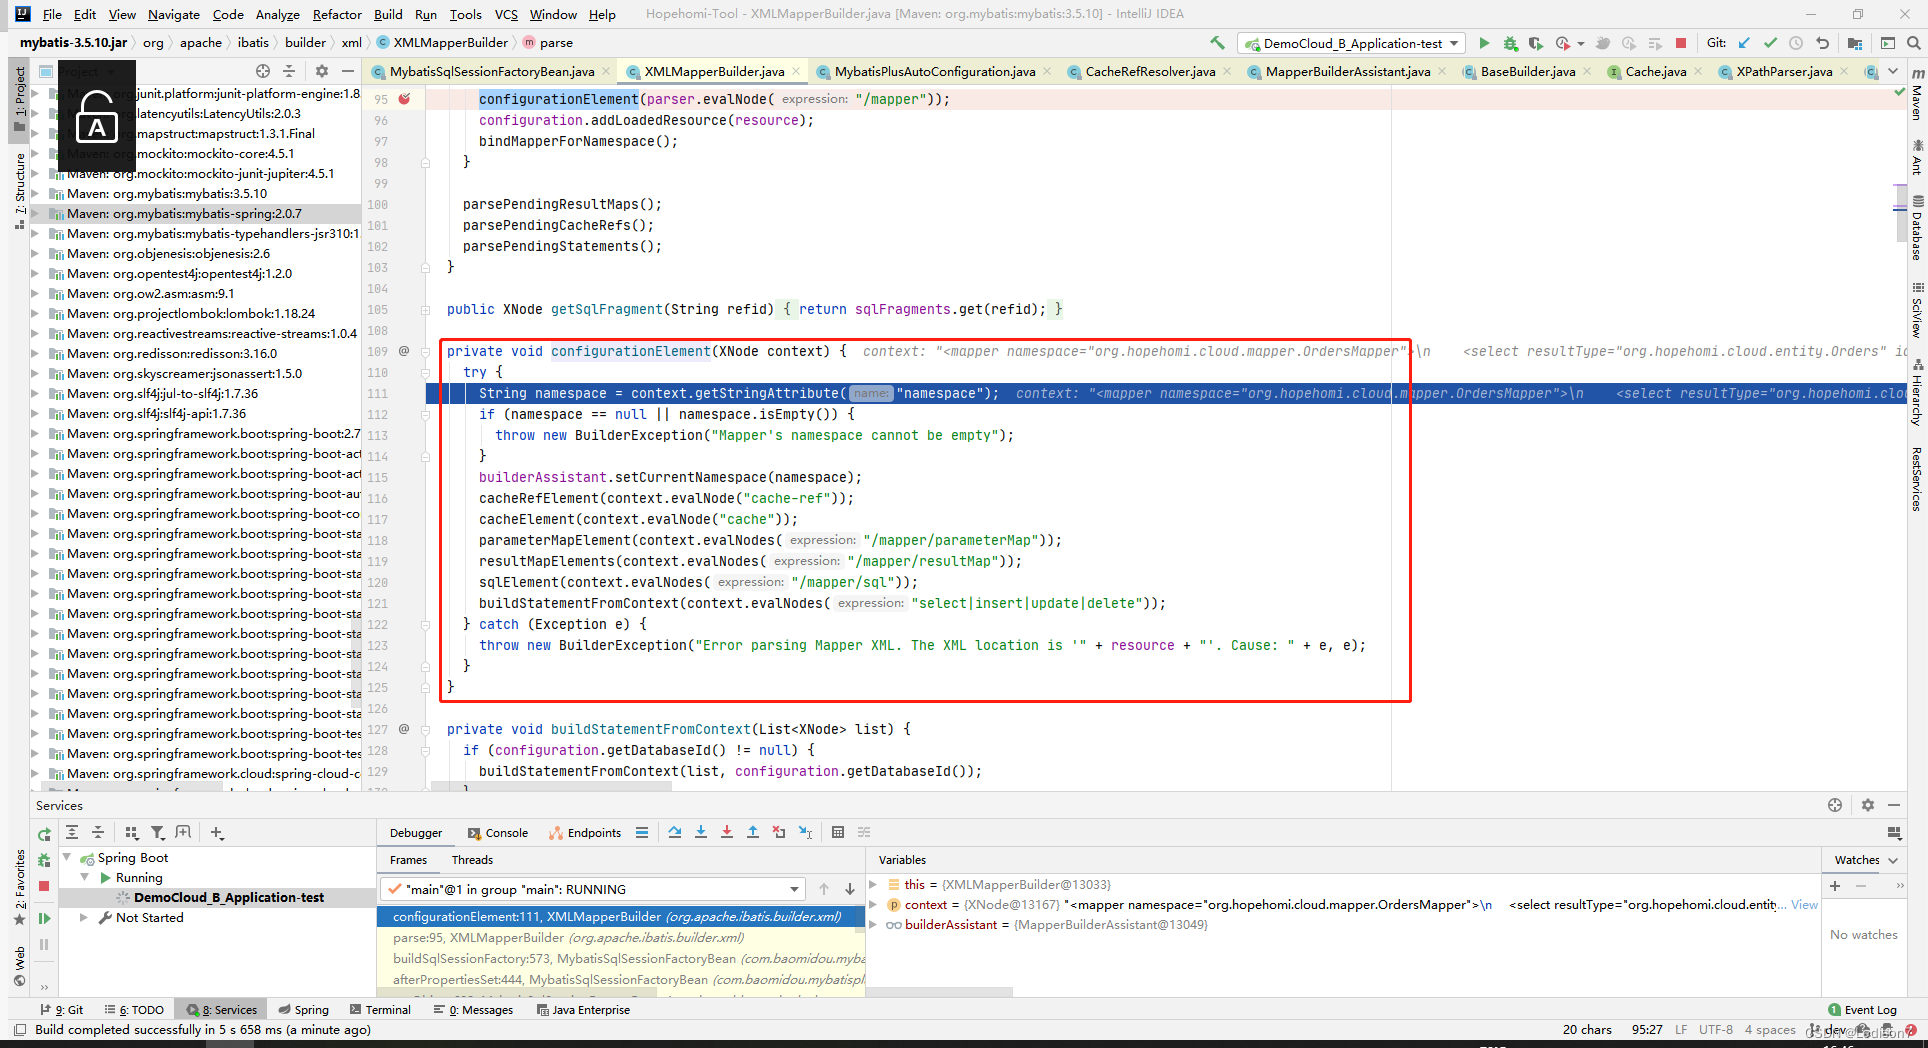
Task: Click editor vertical scrollbar marker stripe
Action: click(x=1899, y=210)
